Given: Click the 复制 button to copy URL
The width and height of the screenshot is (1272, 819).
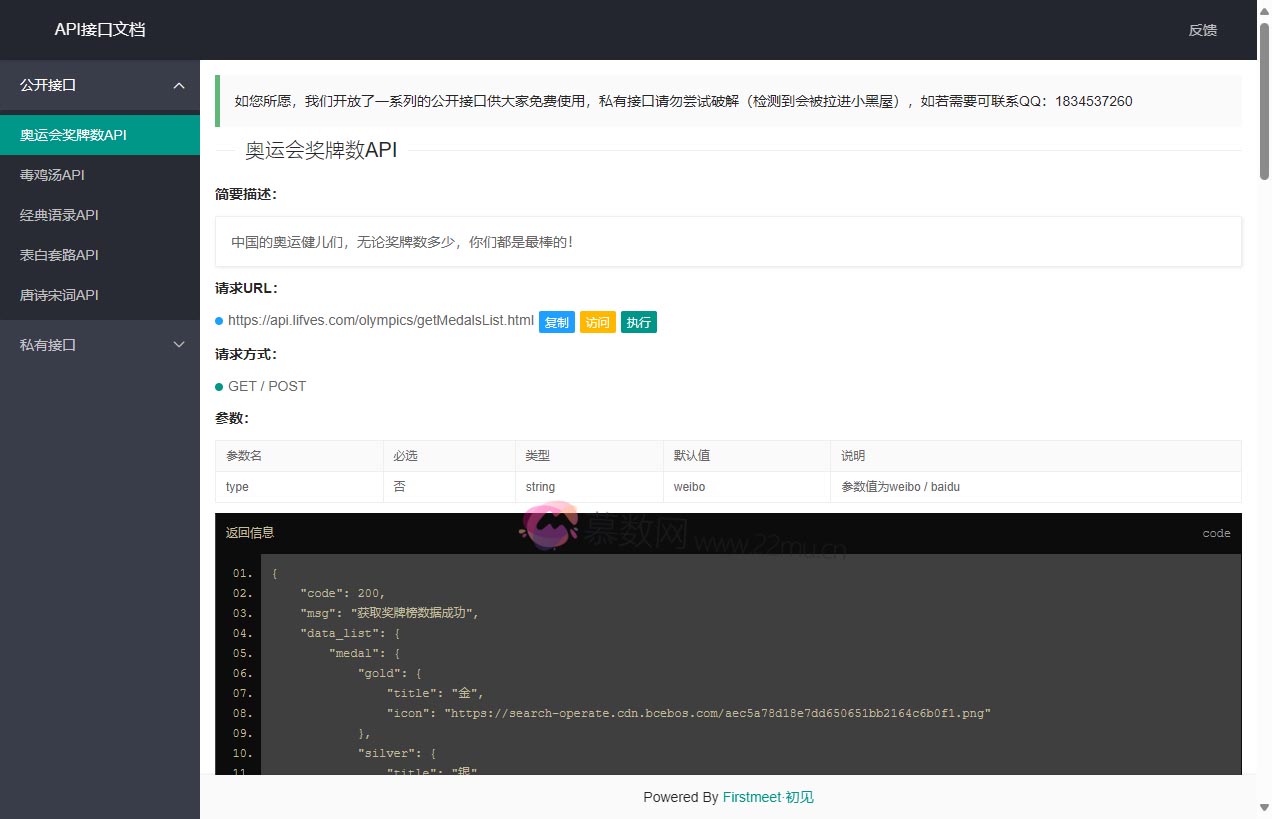Looking at the screenshot, I should click(557, 322).
